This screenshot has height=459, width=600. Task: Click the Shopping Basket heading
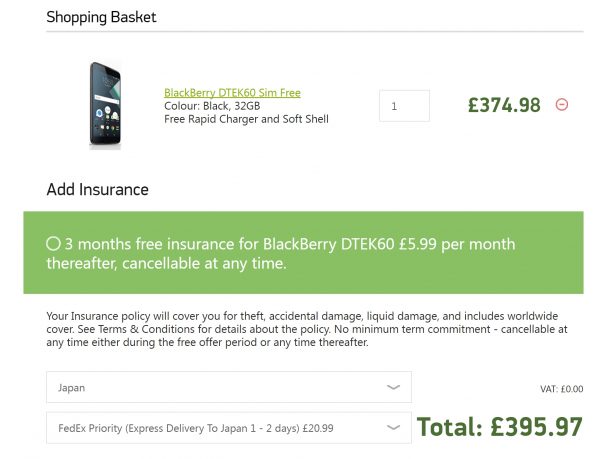click(x=101, y=17)
